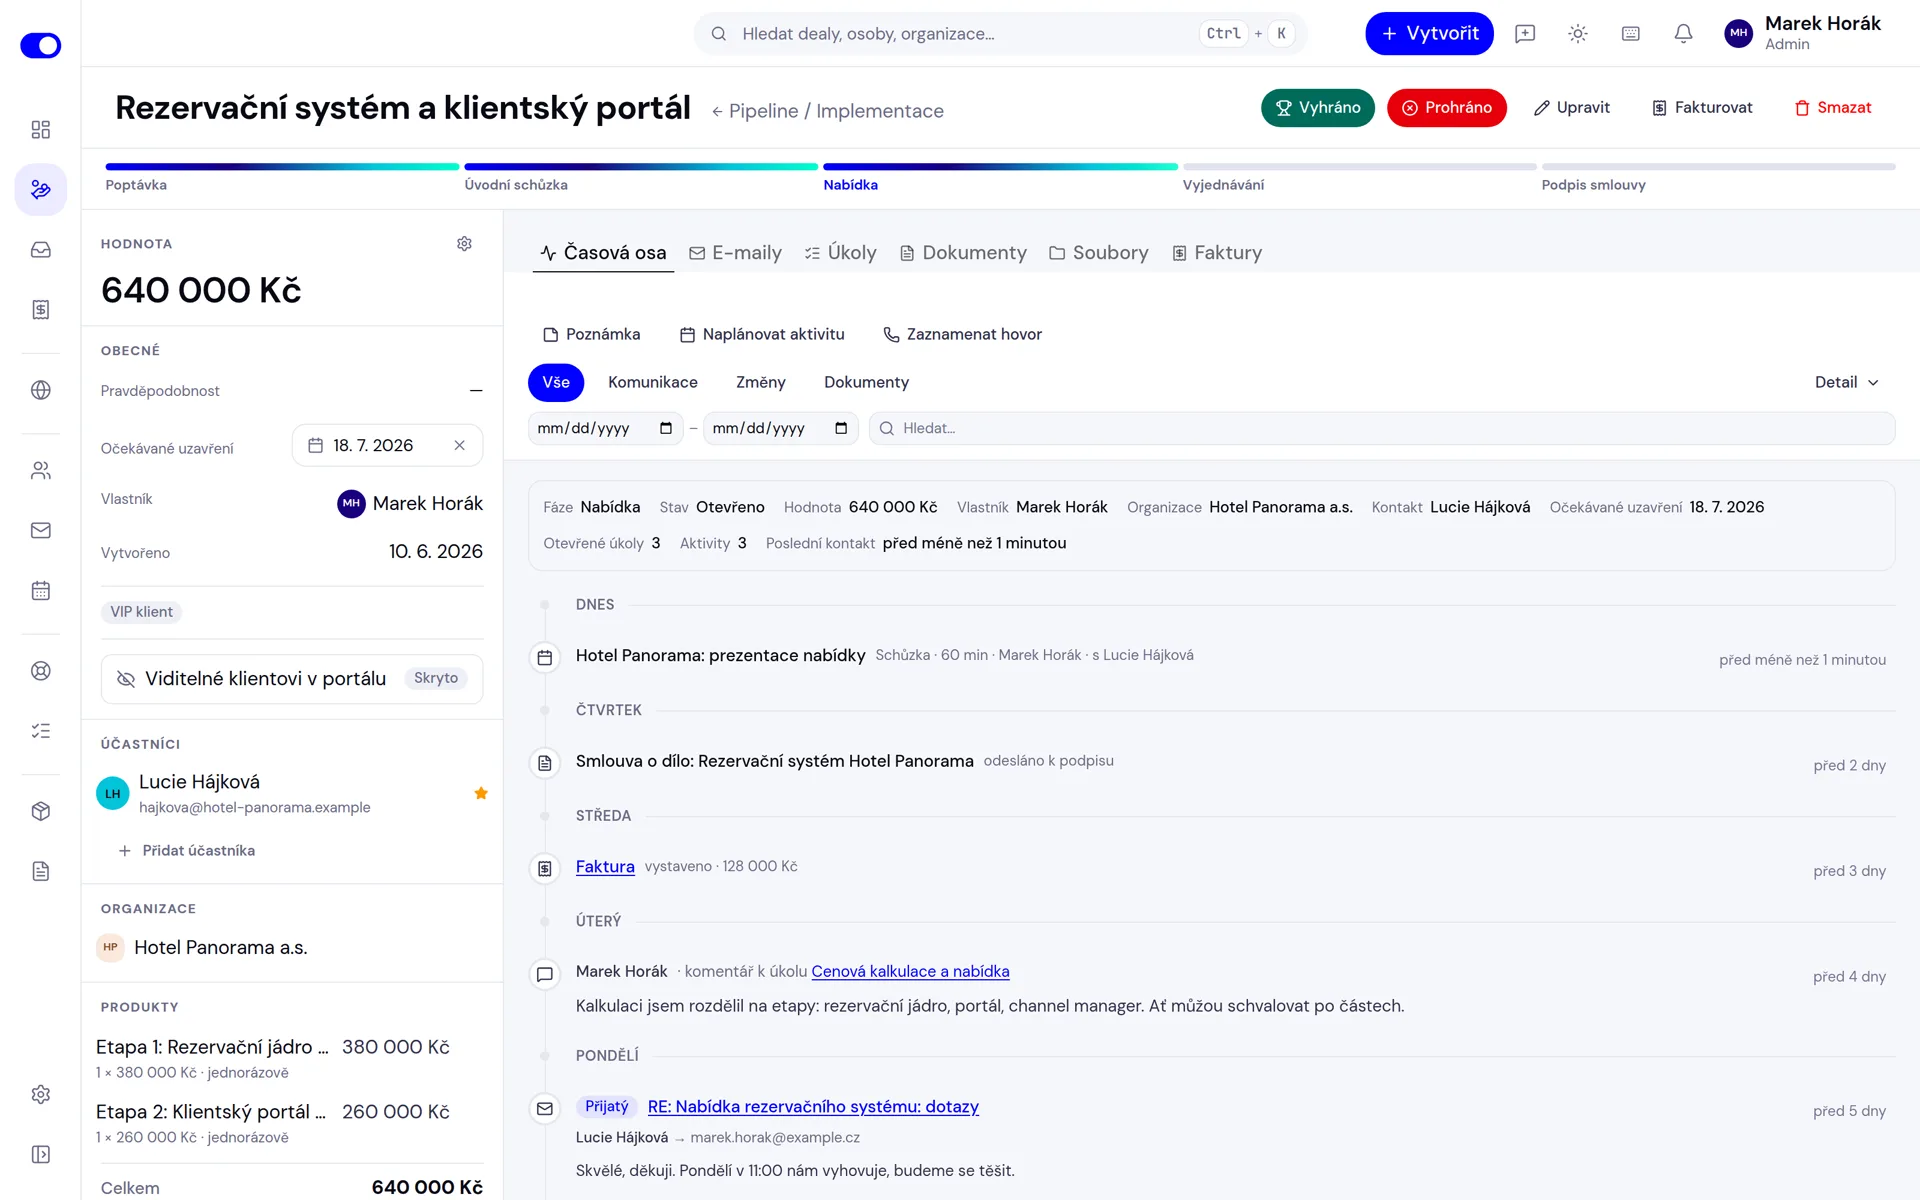Open the calendar sidebar icon

point(40,591)
